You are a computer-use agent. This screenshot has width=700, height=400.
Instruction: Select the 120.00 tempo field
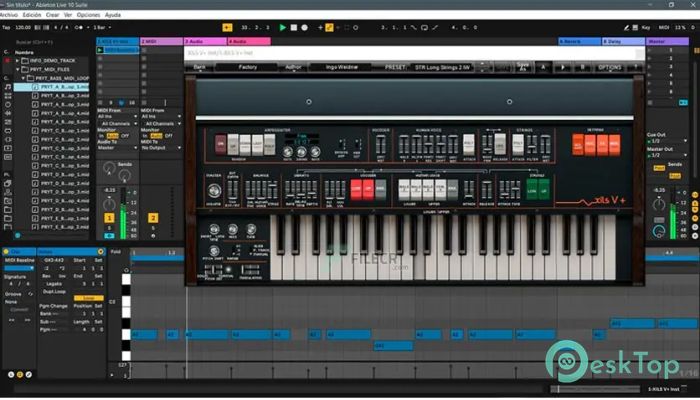23,28
